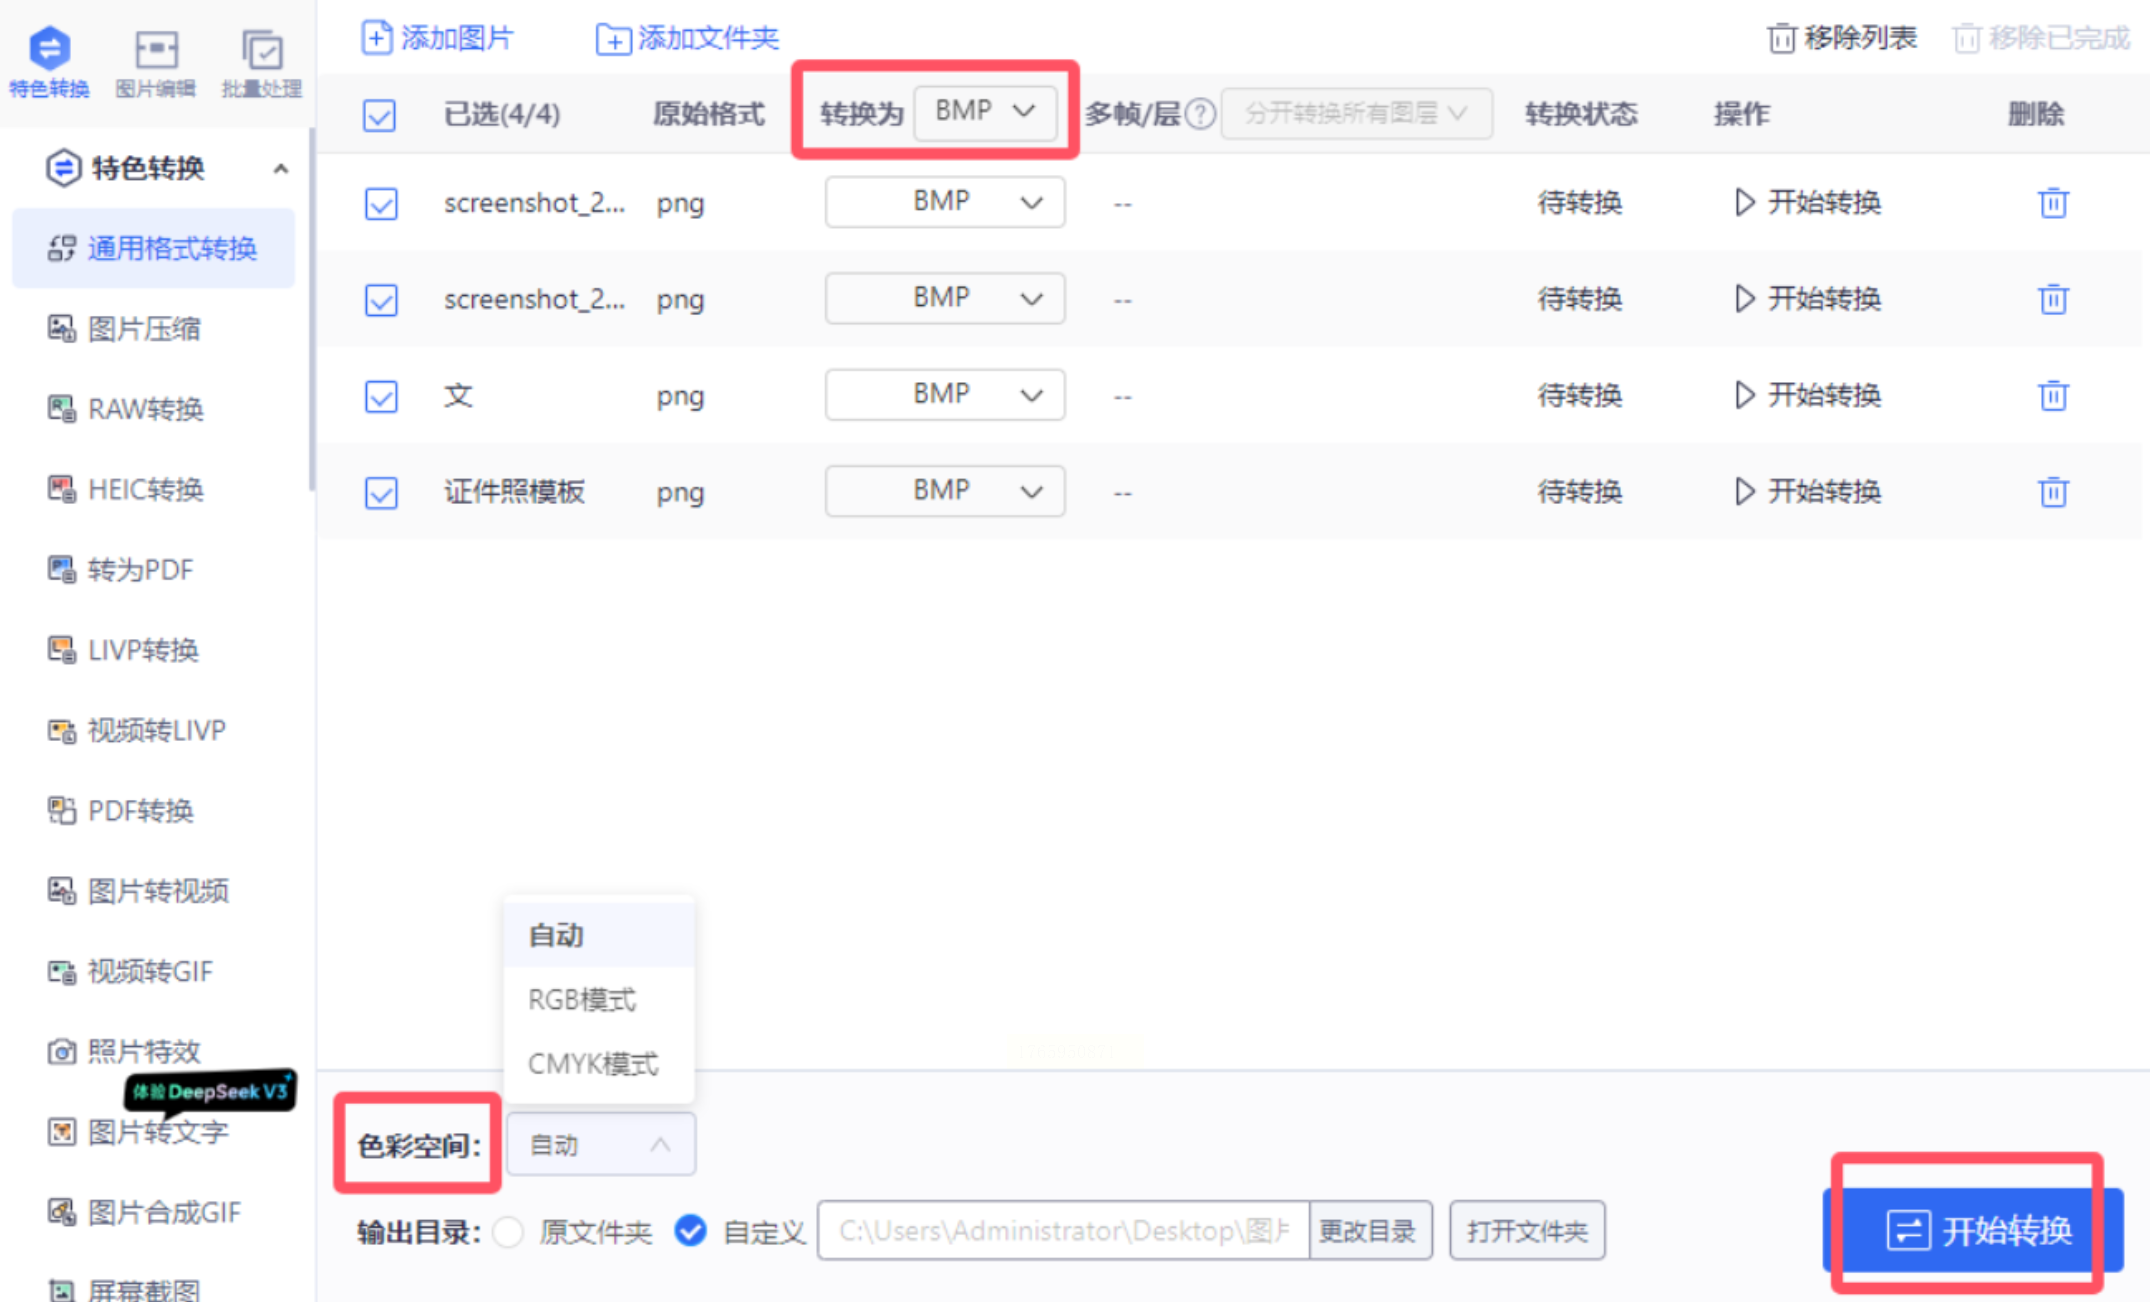Click the output directory path field
The image size is (2150, 1302).
[x=1062, y=1231]
